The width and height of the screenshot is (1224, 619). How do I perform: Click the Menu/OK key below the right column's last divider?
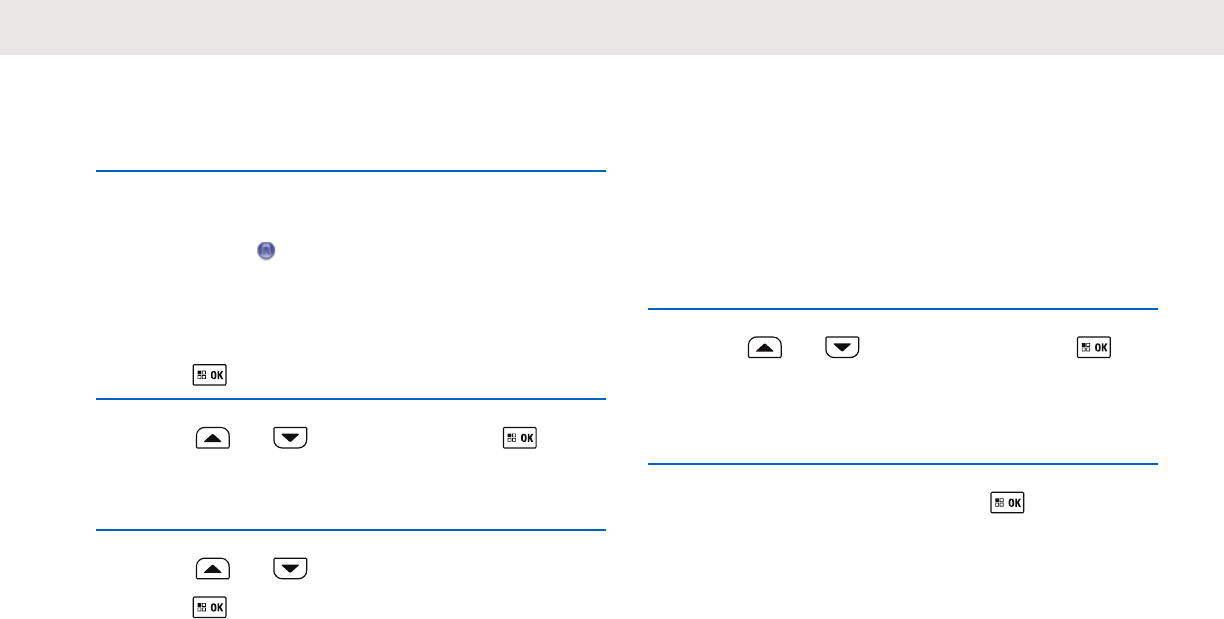click(x=1009, y=502)
